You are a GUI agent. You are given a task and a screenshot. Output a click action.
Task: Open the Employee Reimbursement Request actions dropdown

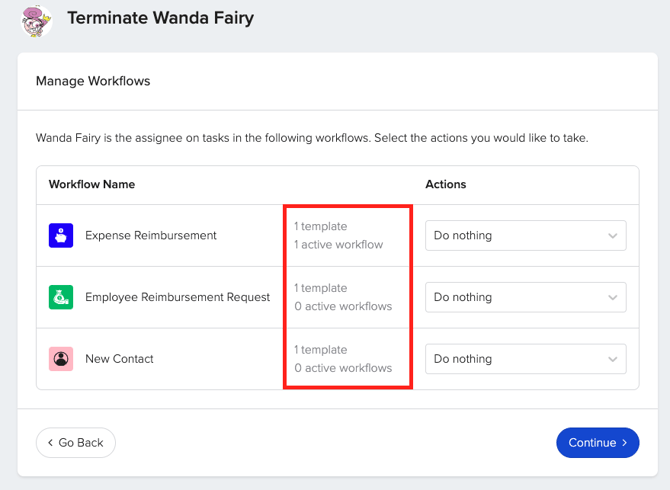point(526,297)
